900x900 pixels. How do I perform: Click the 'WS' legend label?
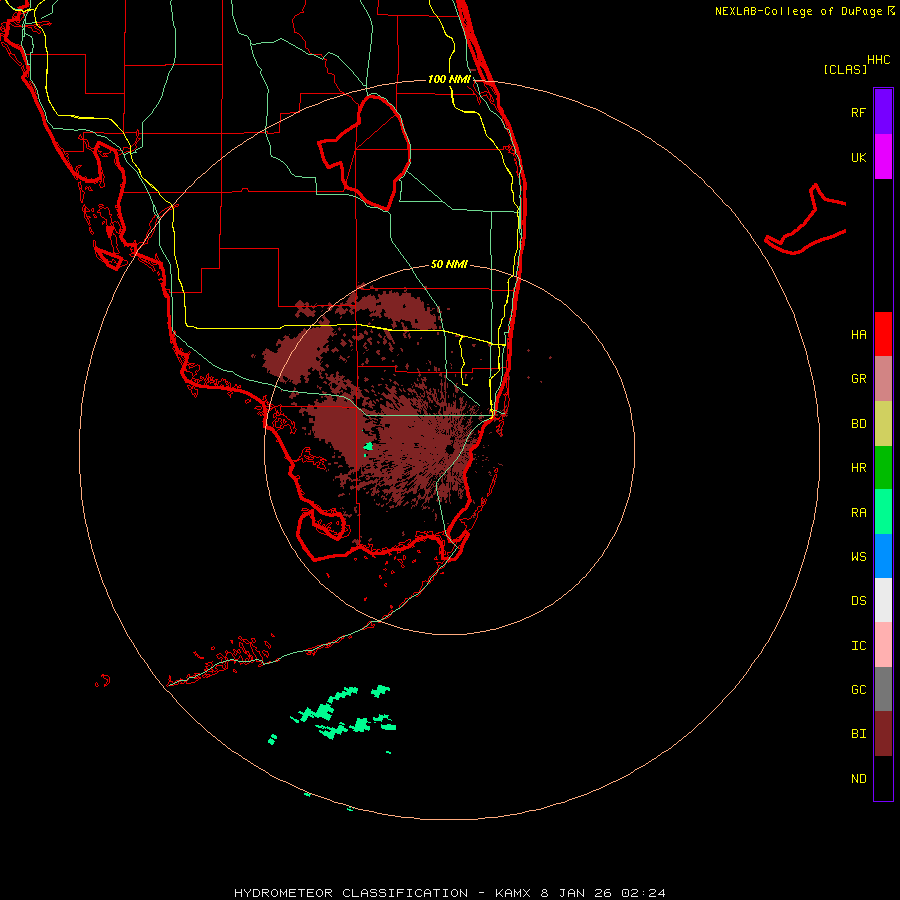[x=858, y=557]
